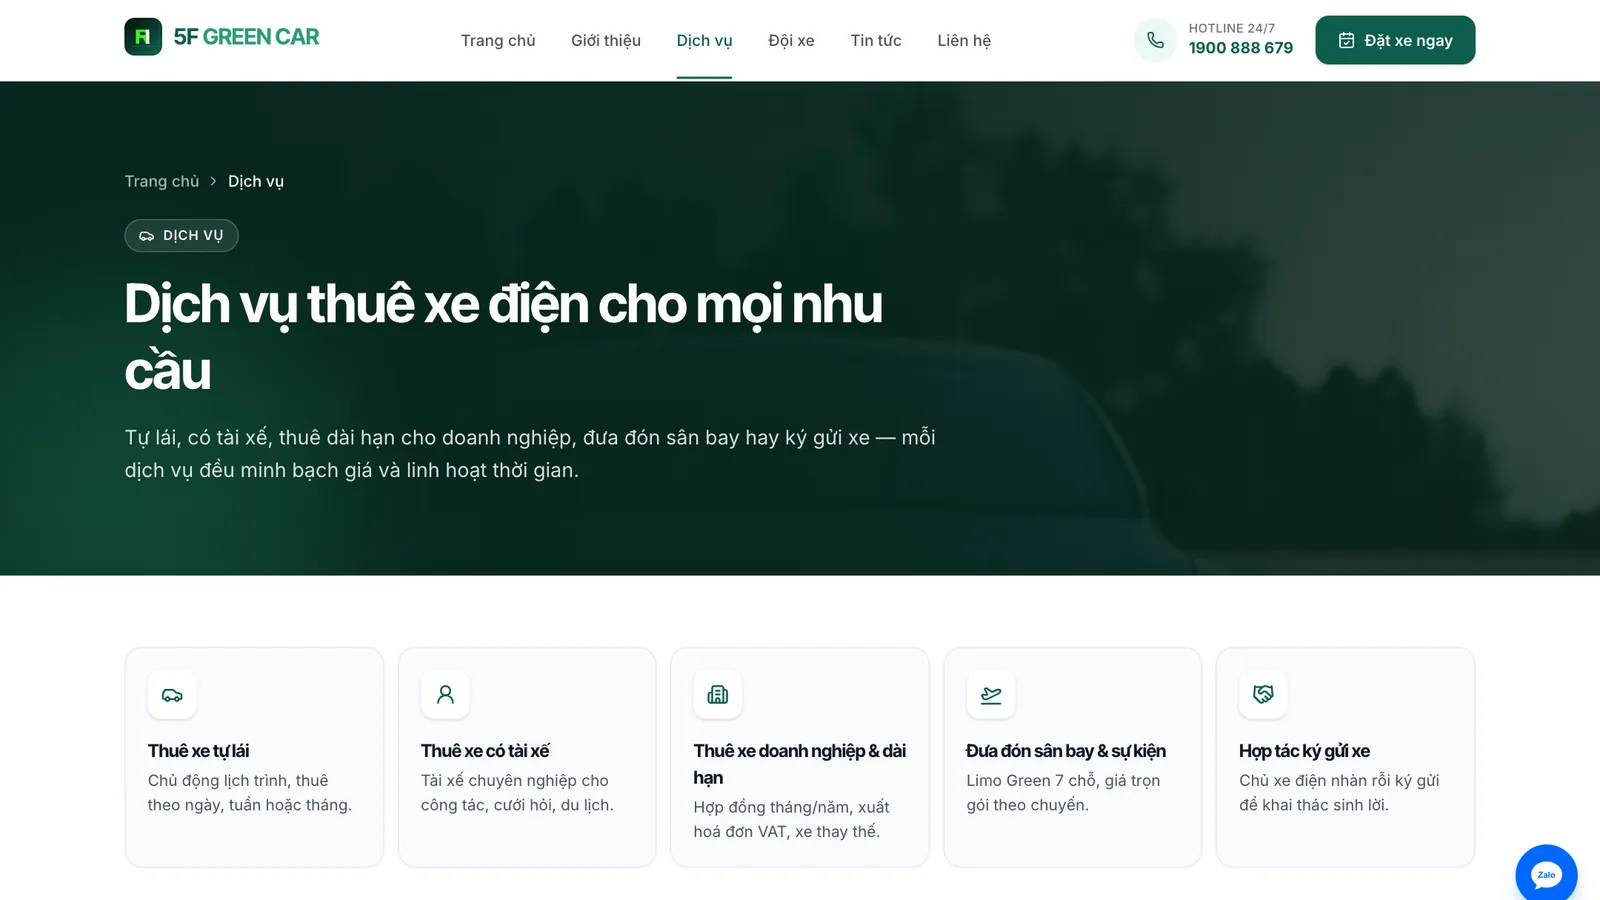Viewport: 1600px width, 900px height.
Task: Open Thuê xe doanh nghiệp & dài hạn title
Action: (800, 764)
